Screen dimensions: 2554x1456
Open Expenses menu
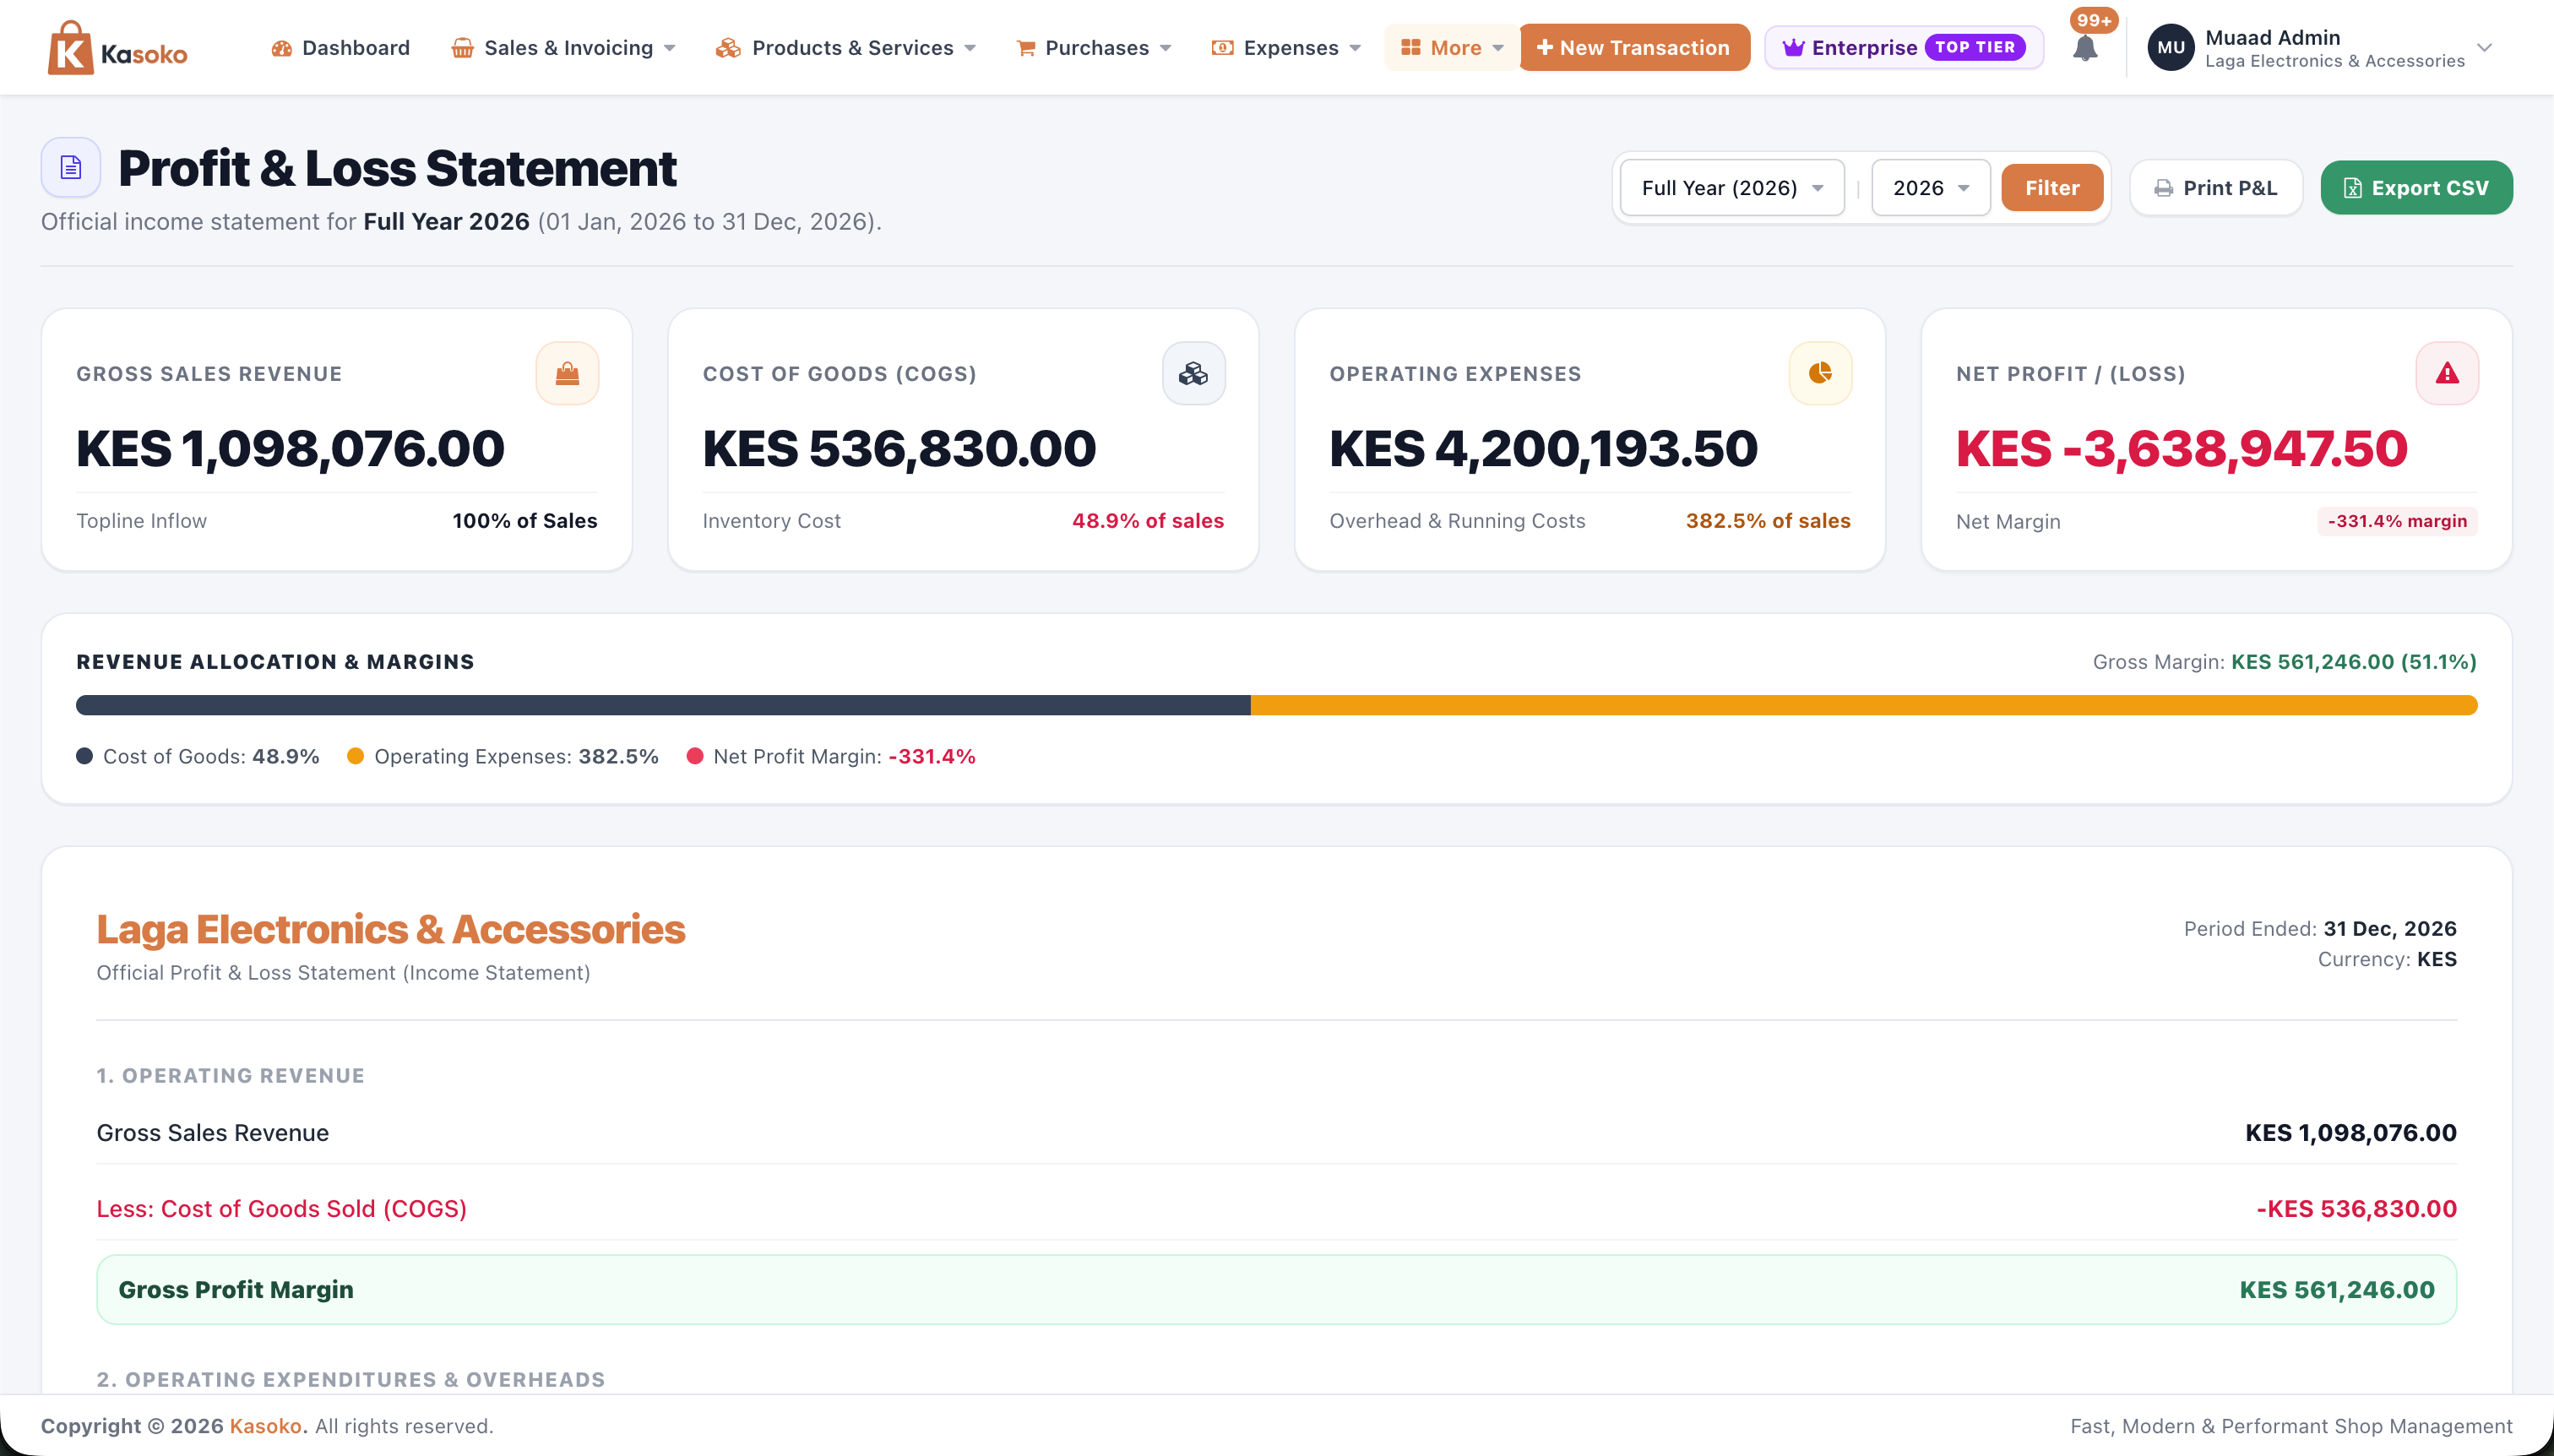click(x=1286, y=48)
